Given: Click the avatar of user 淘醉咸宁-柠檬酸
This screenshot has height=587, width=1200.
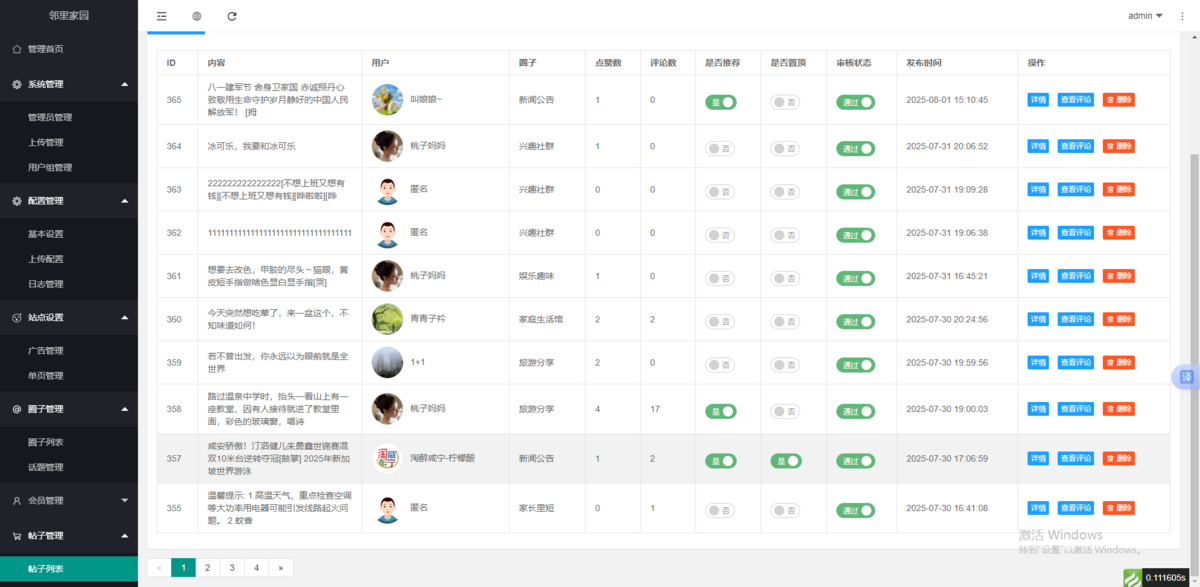Looking at the screenshot, I should [x=387, y=459].
